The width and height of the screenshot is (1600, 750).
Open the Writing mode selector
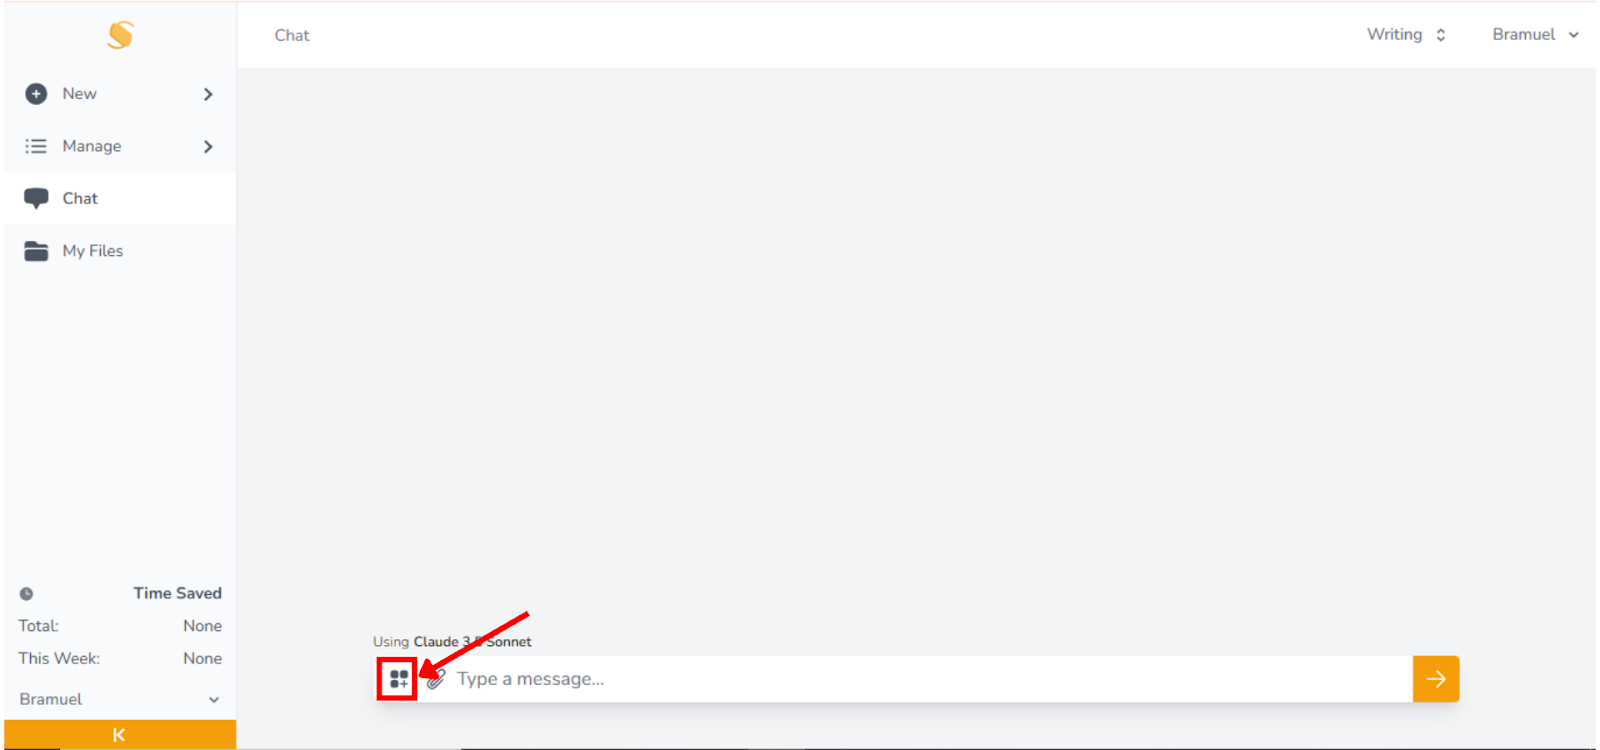(1407, 35)
